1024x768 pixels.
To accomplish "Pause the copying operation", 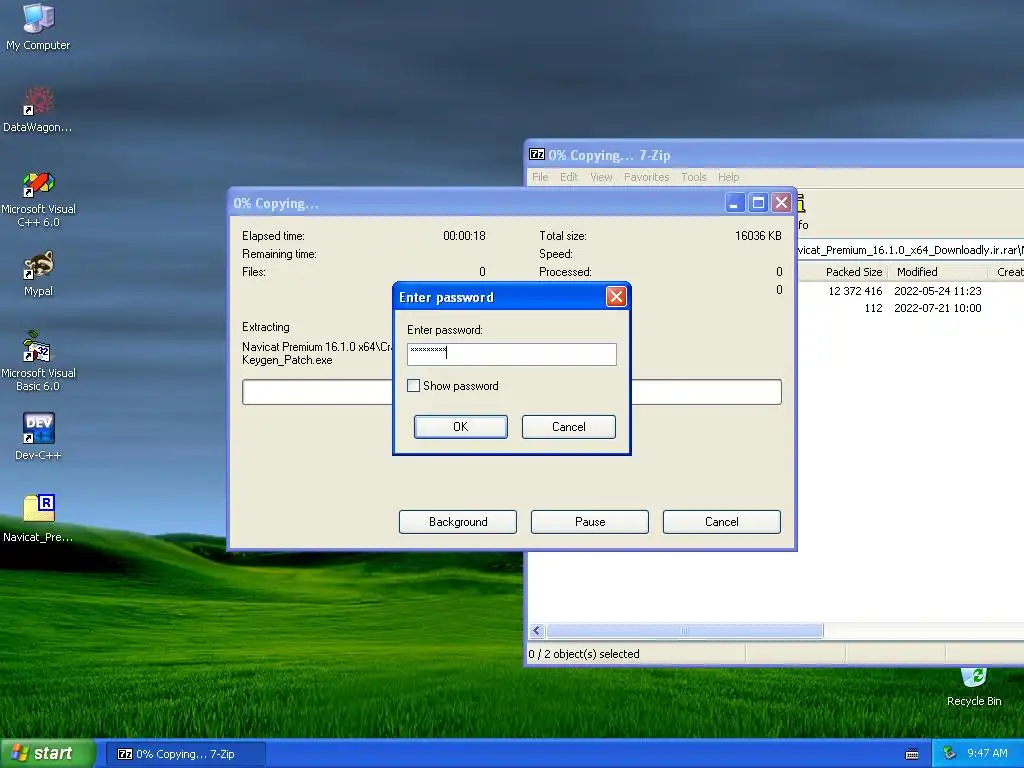I will tap(590, 522).
